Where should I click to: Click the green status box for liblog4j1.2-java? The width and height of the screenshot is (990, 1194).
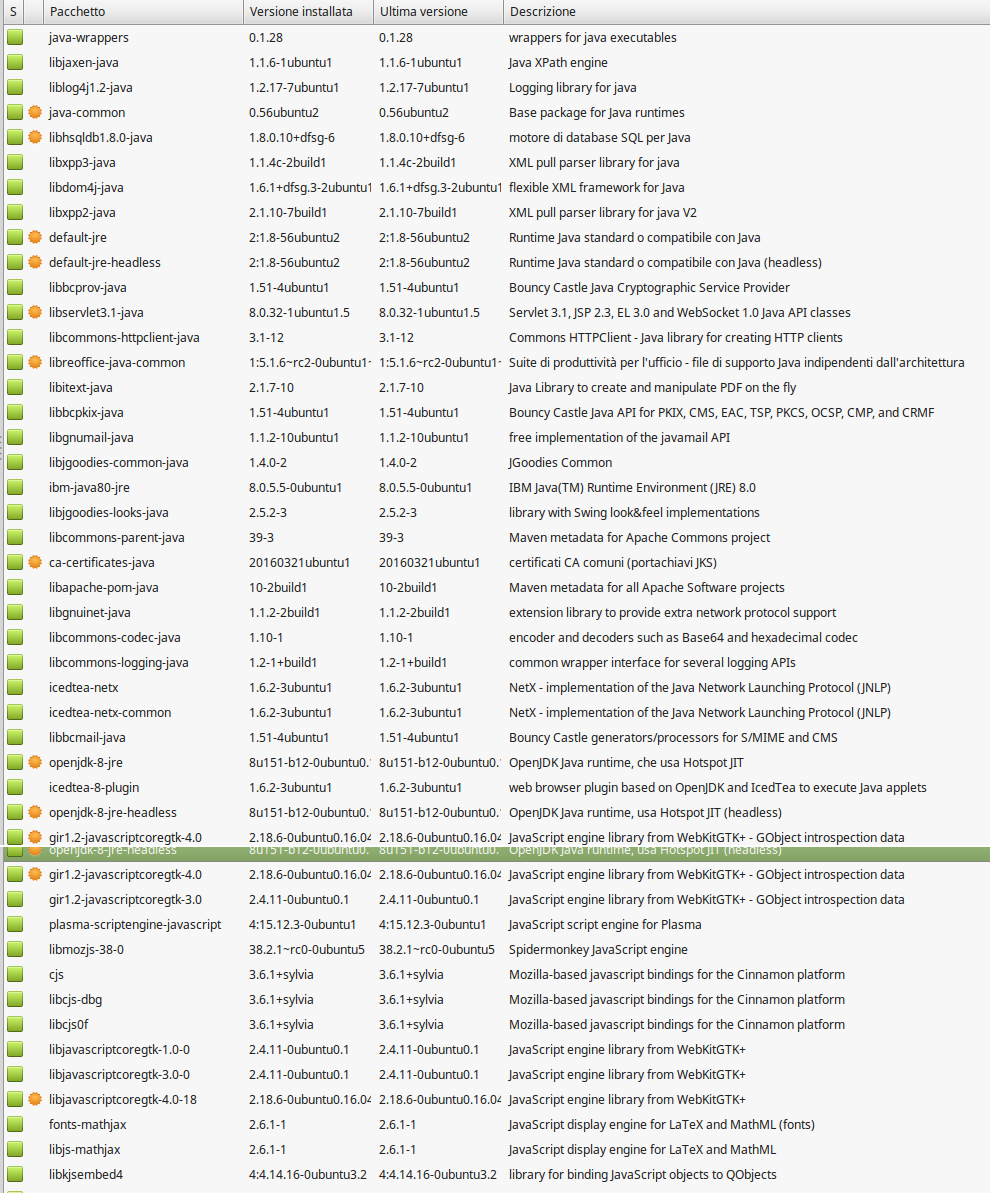[15, 88]
